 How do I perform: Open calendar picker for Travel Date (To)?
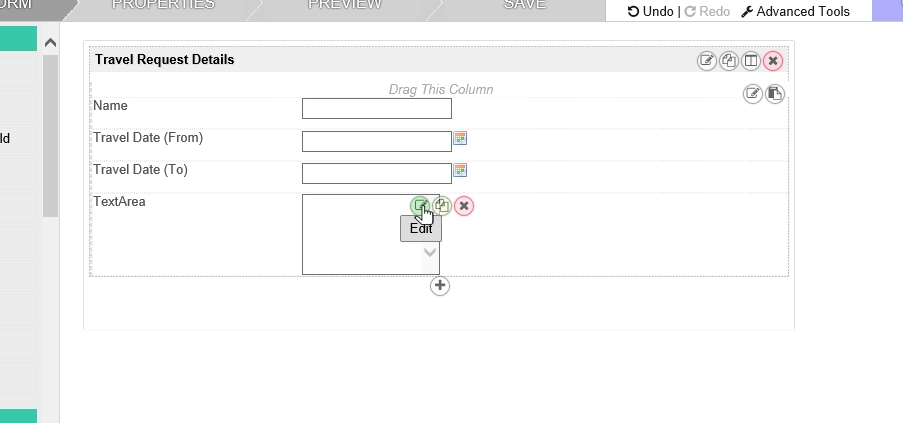coord(461,170)
